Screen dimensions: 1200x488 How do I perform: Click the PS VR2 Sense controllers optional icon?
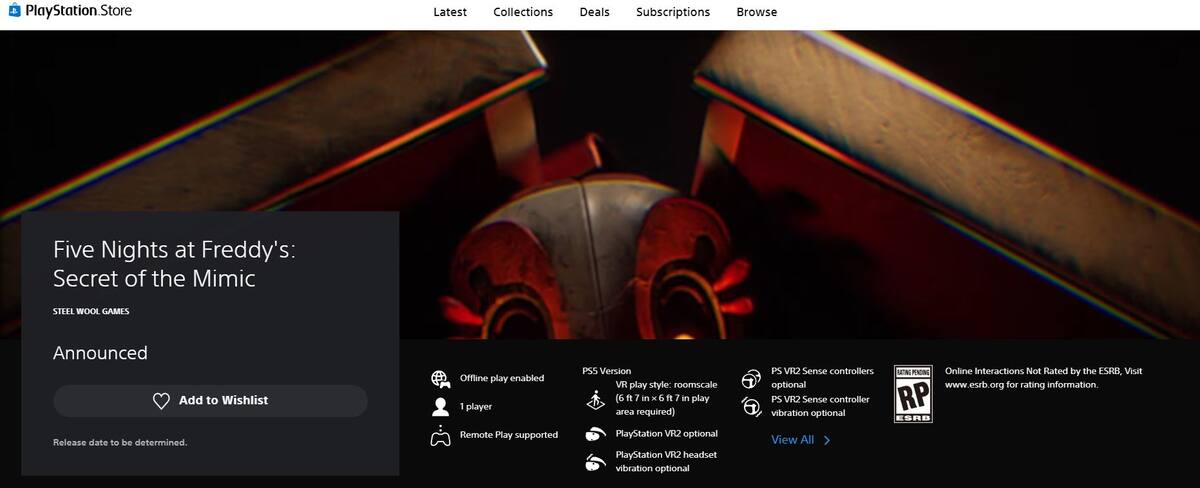tap(751, 379)
